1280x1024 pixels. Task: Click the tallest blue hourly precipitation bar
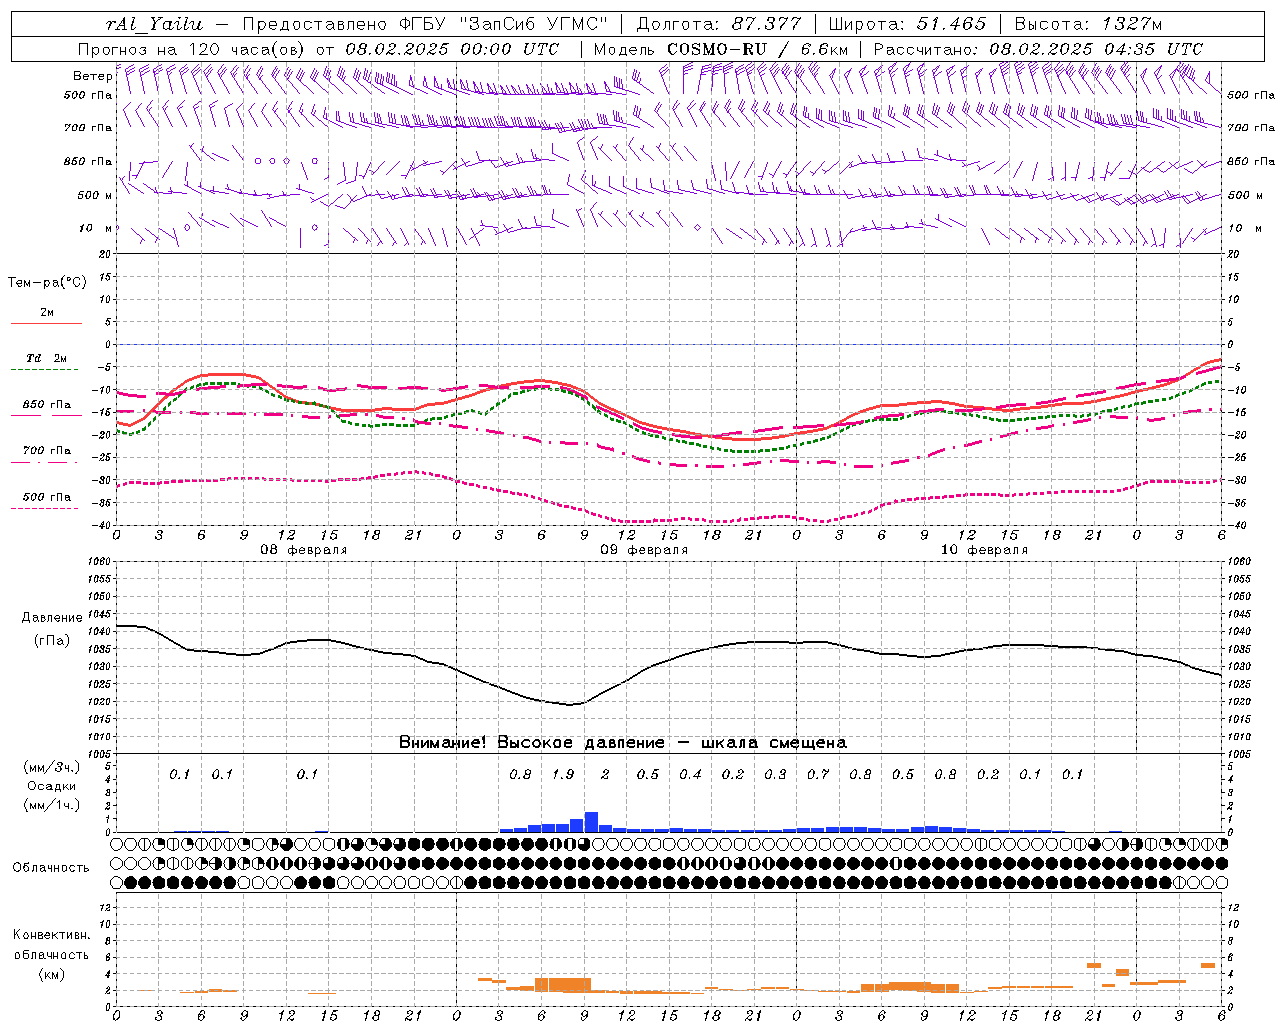point(591,822)
